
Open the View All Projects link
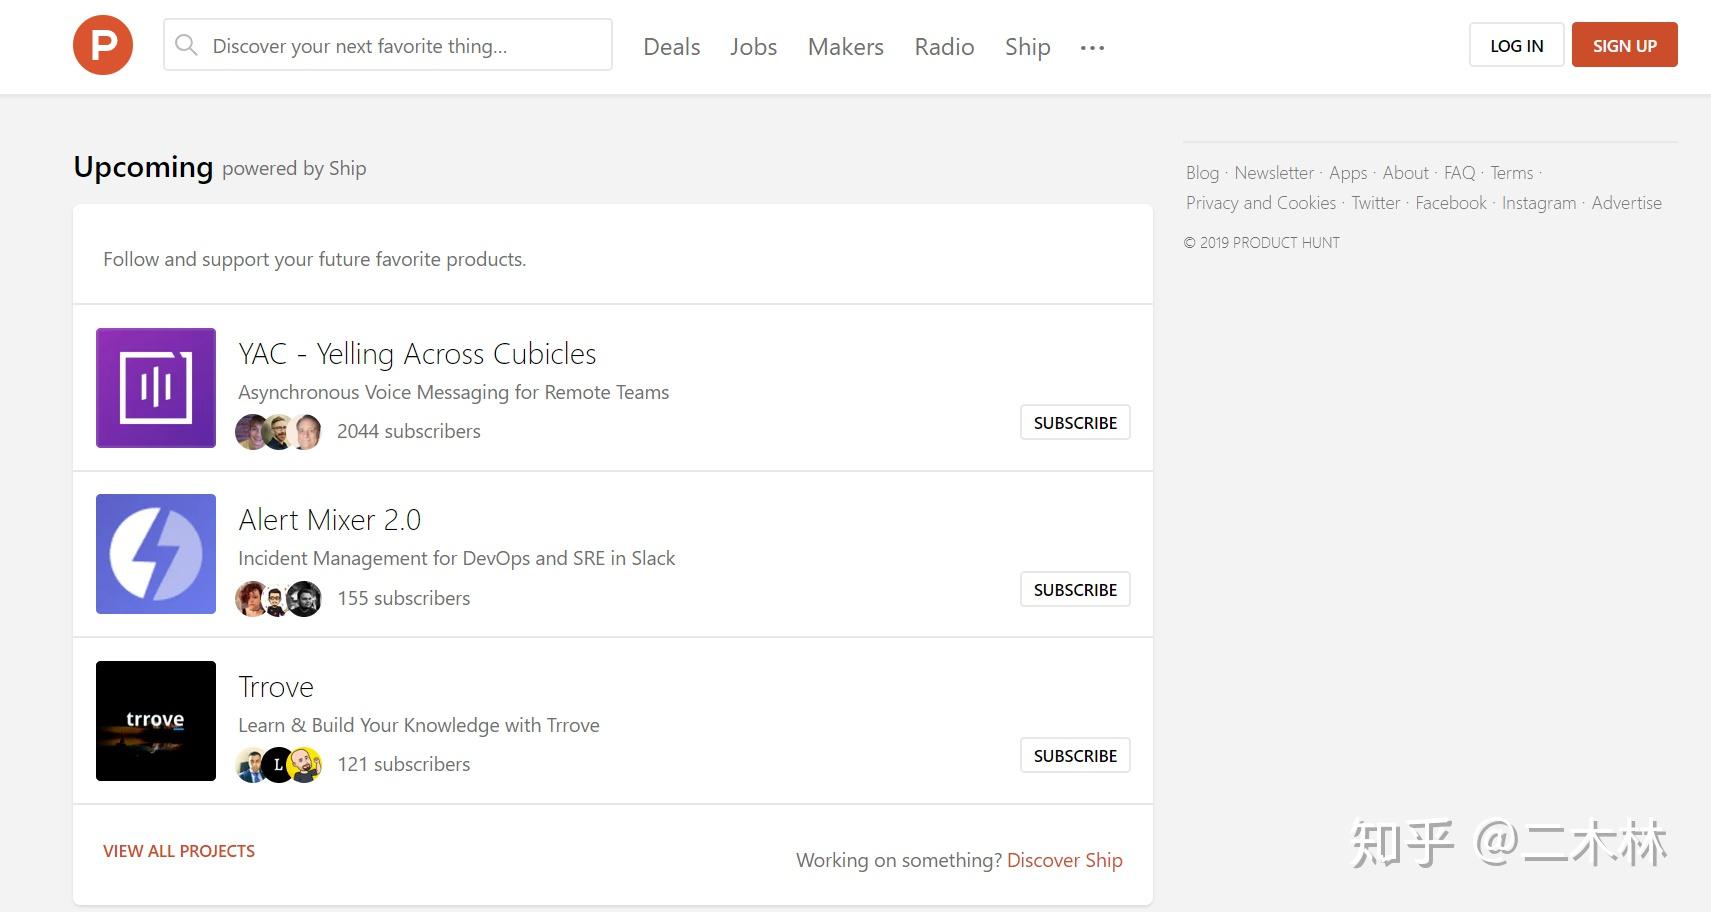179,851
